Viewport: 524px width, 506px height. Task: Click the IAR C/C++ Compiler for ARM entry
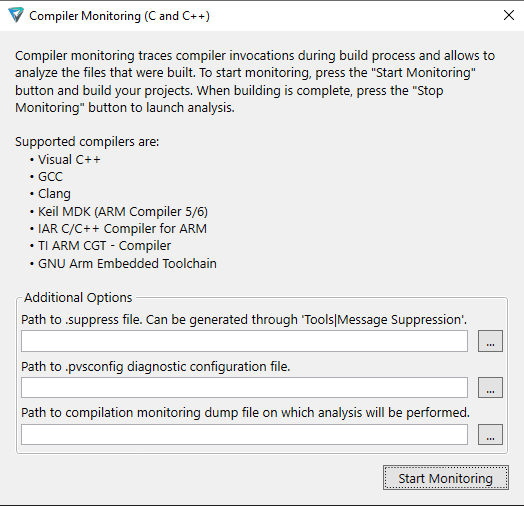click(122, 229)
